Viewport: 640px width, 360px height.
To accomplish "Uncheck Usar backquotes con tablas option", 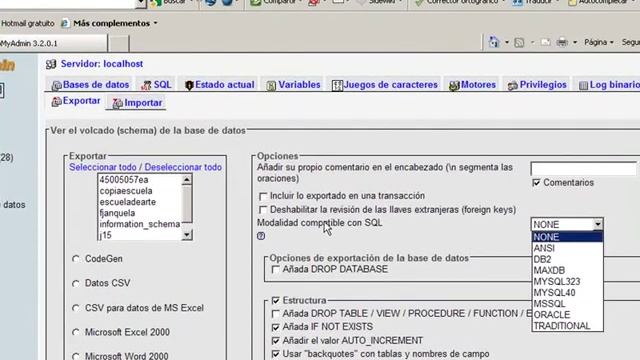I will (x=276, y=354).
